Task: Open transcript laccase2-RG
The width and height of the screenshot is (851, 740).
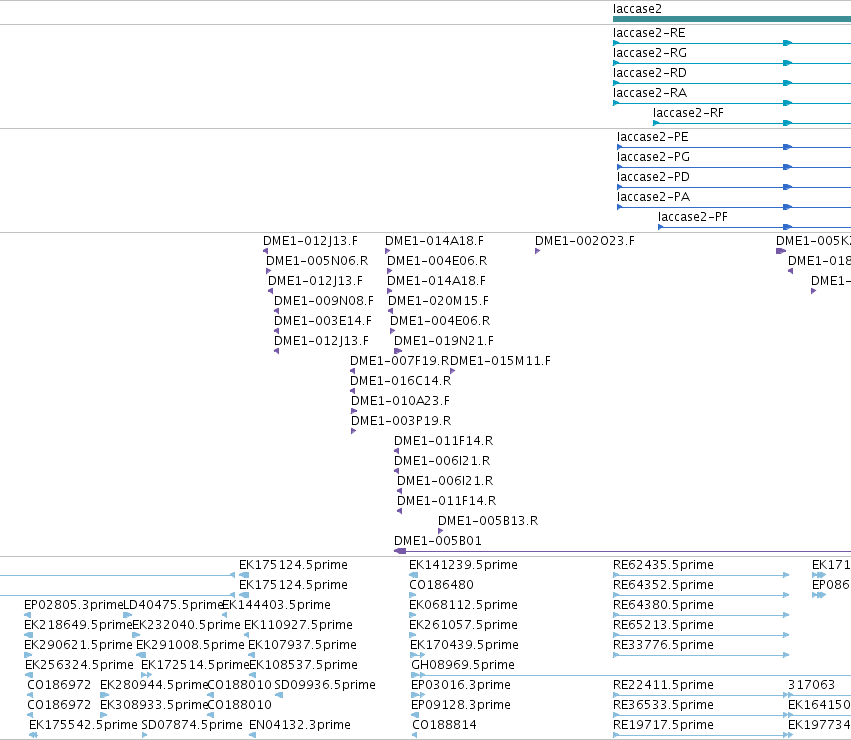Action: pyautogui.click(x=650, y=53)
